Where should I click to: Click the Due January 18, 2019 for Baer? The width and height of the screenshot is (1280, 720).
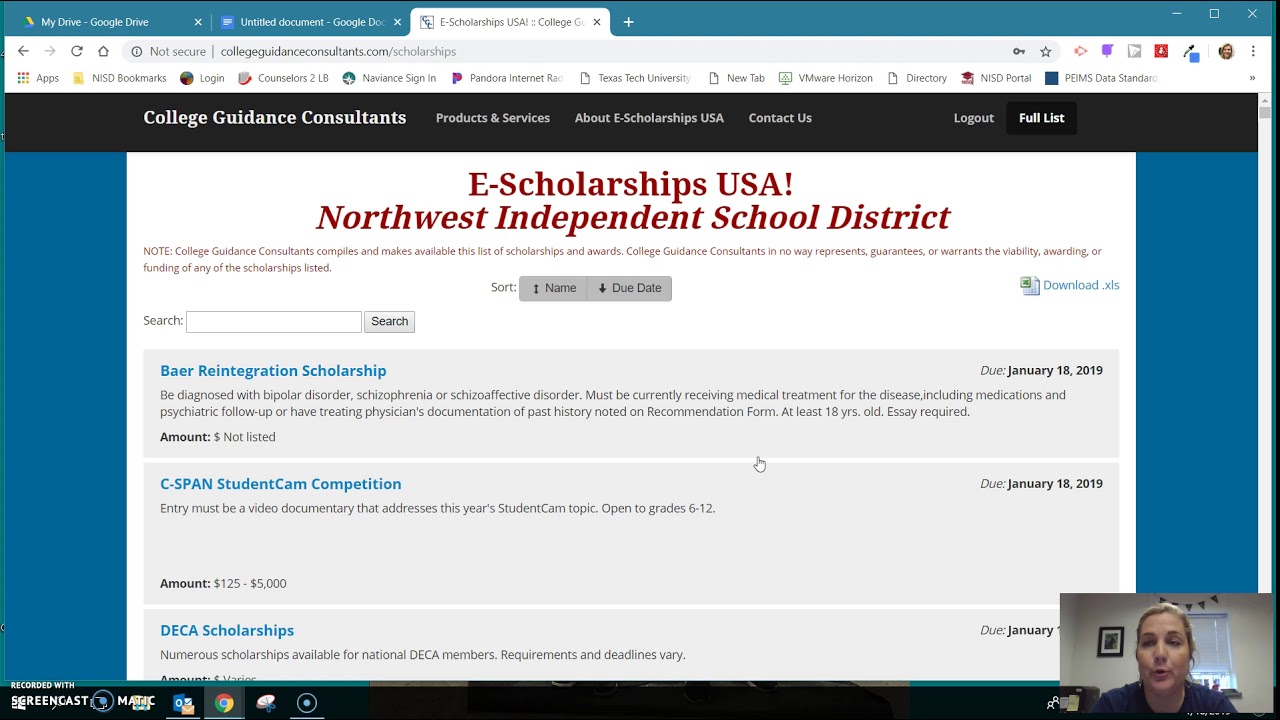tap(1041, 370)
